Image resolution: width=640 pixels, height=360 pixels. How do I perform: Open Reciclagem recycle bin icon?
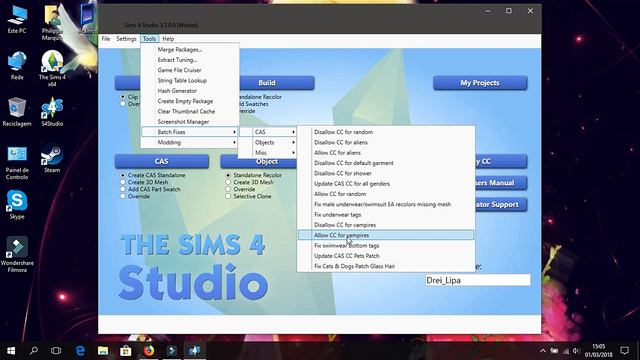(17, 112)
